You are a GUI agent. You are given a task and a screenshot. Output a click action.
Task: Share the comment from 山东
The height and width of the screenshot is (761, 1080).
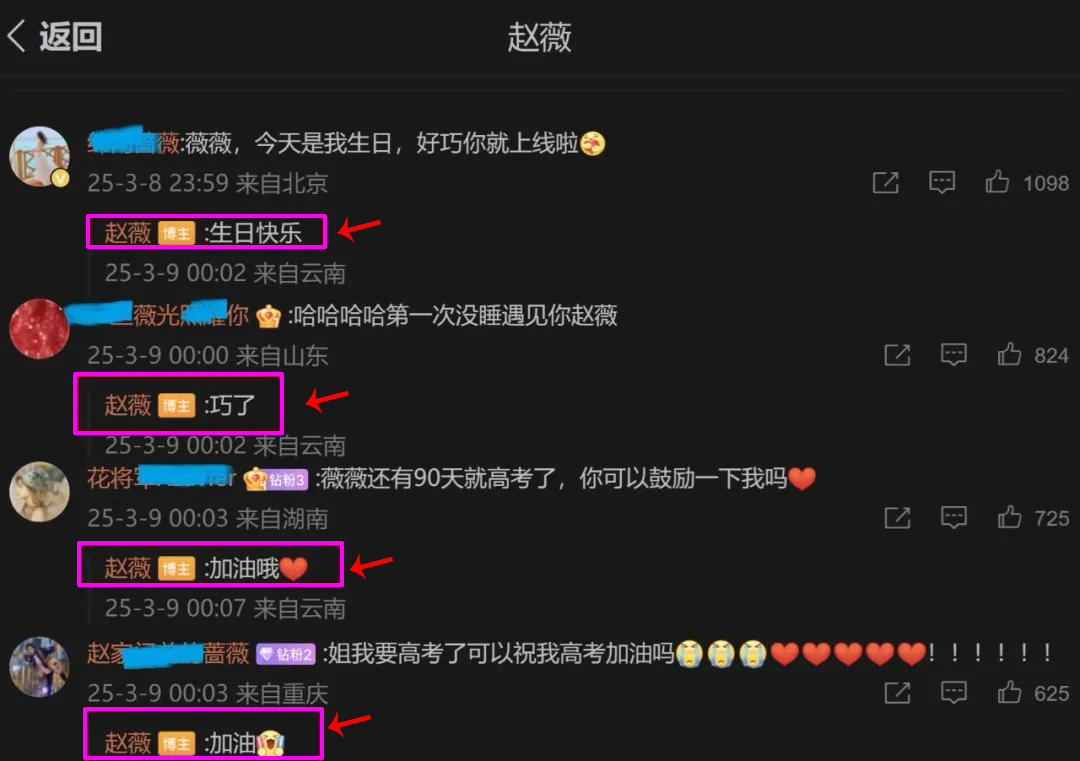click(897, 355)
